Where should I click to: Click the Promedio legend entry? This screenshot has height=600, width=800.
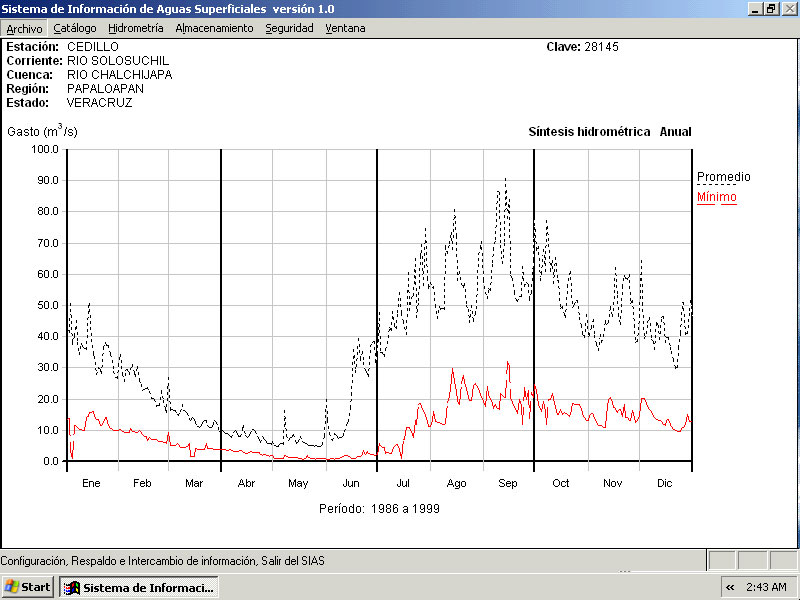(x=723, y=177)
